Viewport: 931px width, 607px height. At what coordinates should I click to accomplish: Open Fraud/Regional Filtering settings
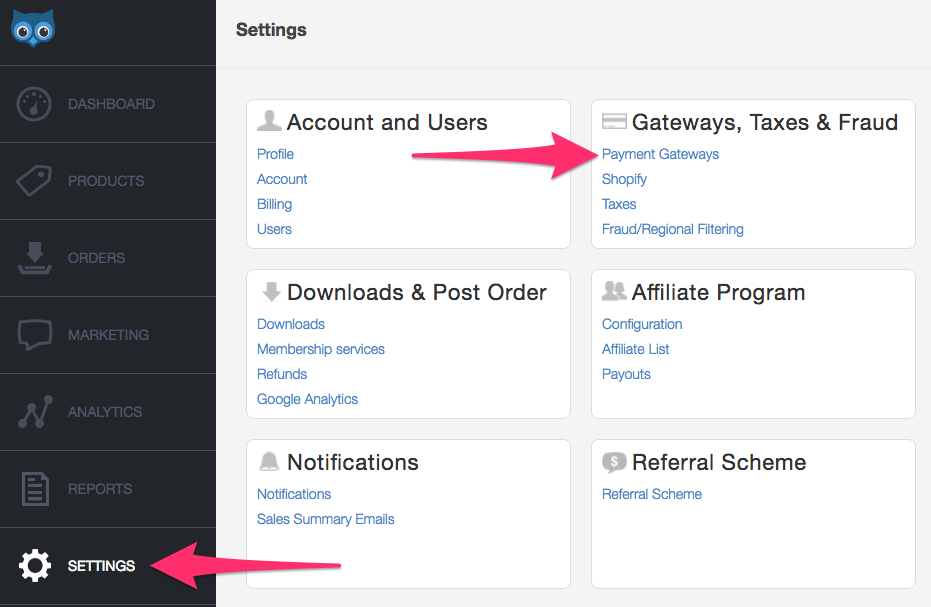(672, 229)
